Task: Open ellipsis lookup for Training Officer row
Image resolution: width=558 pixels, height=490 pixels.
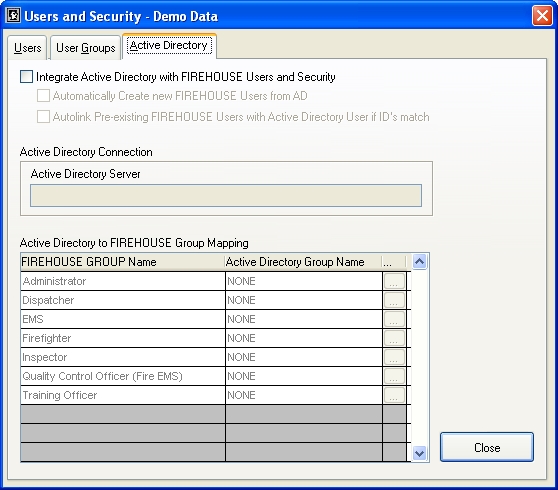Action: pos(394,395)
